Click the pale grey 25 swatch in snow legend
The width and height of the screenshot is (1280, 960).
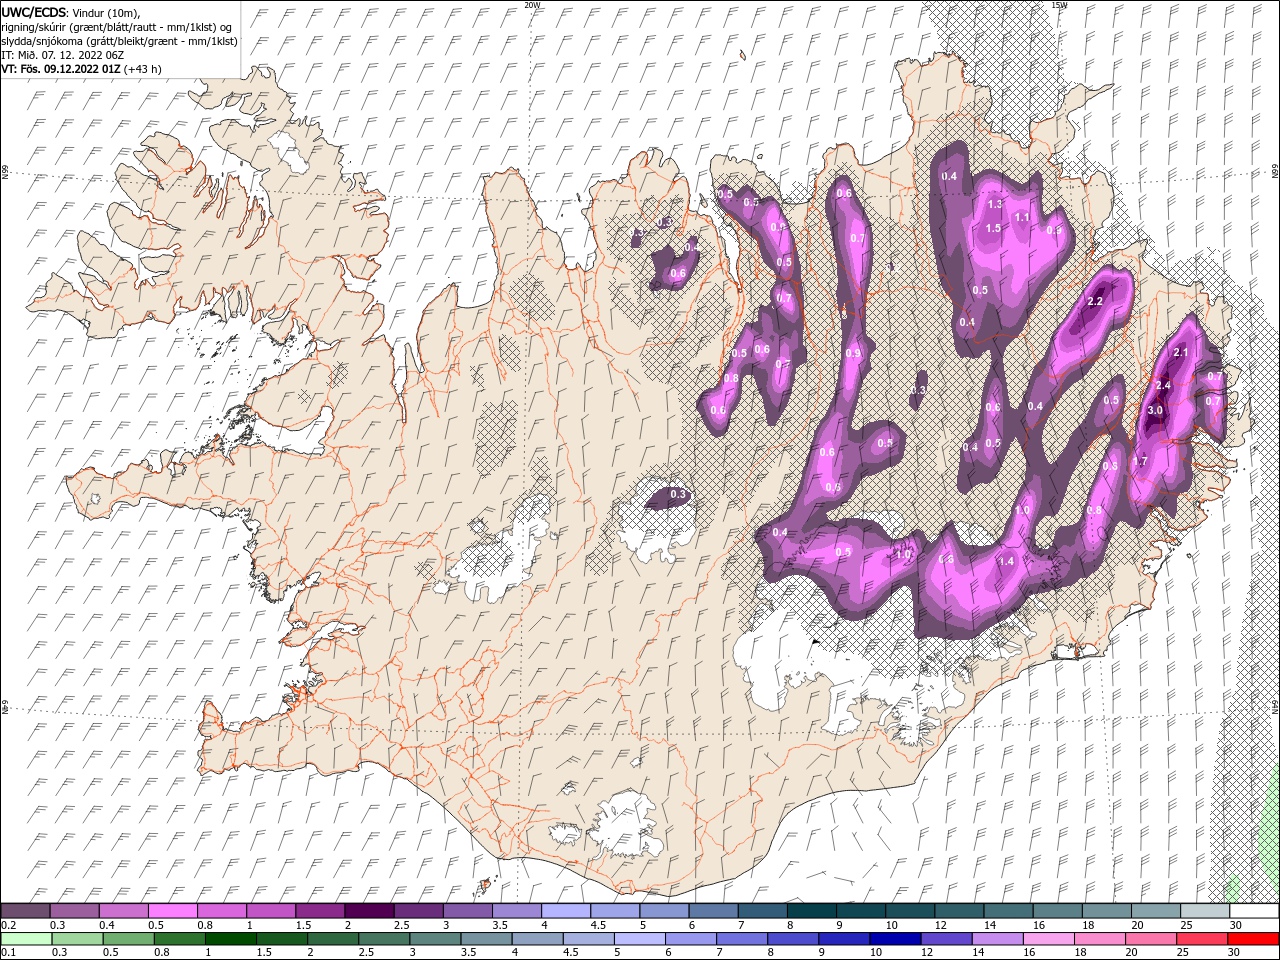[1205, 911]
